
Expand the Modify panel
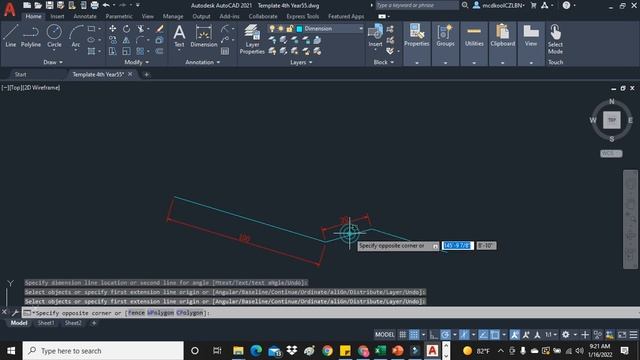[137, 62]
